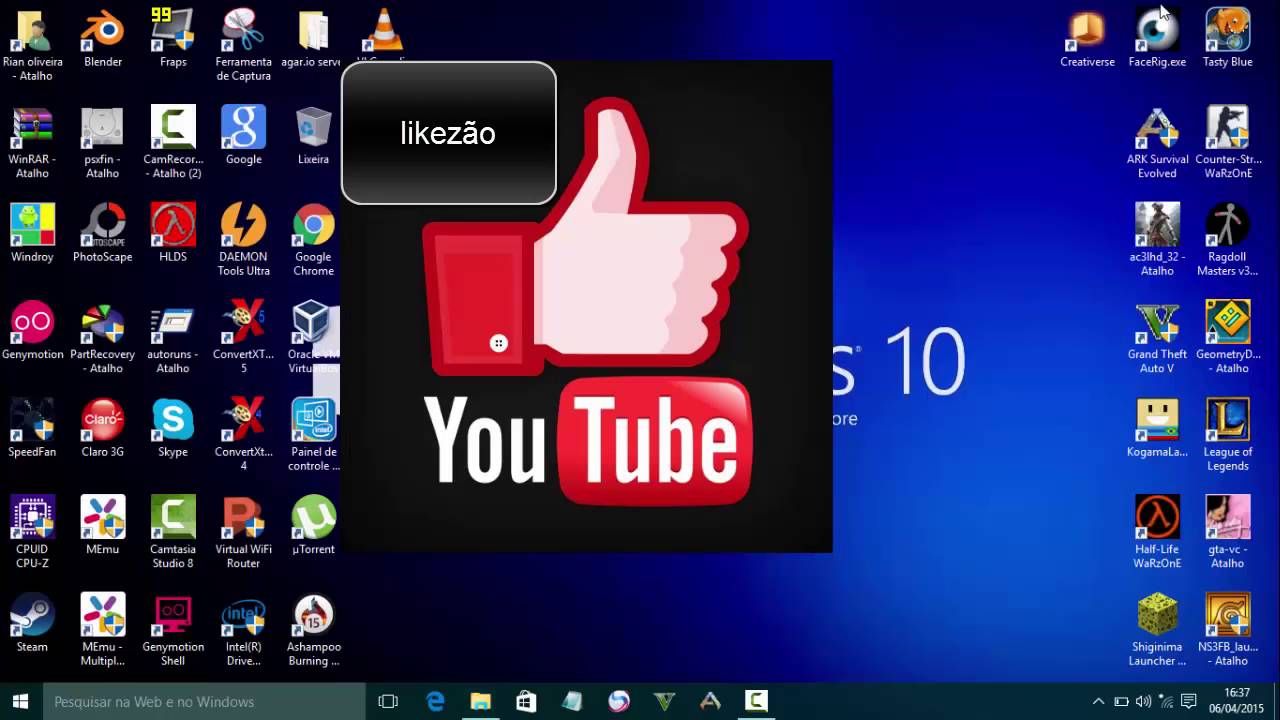Launch GeometryDash - Atalho shortcut
This screenshot has width=1280, height=720.
point(1227,337)
